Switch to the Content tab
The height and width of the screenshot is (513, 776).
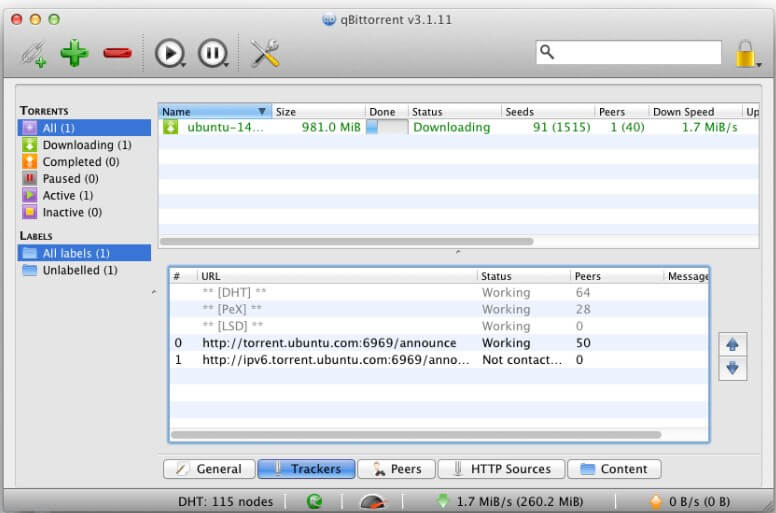(614, 468)
